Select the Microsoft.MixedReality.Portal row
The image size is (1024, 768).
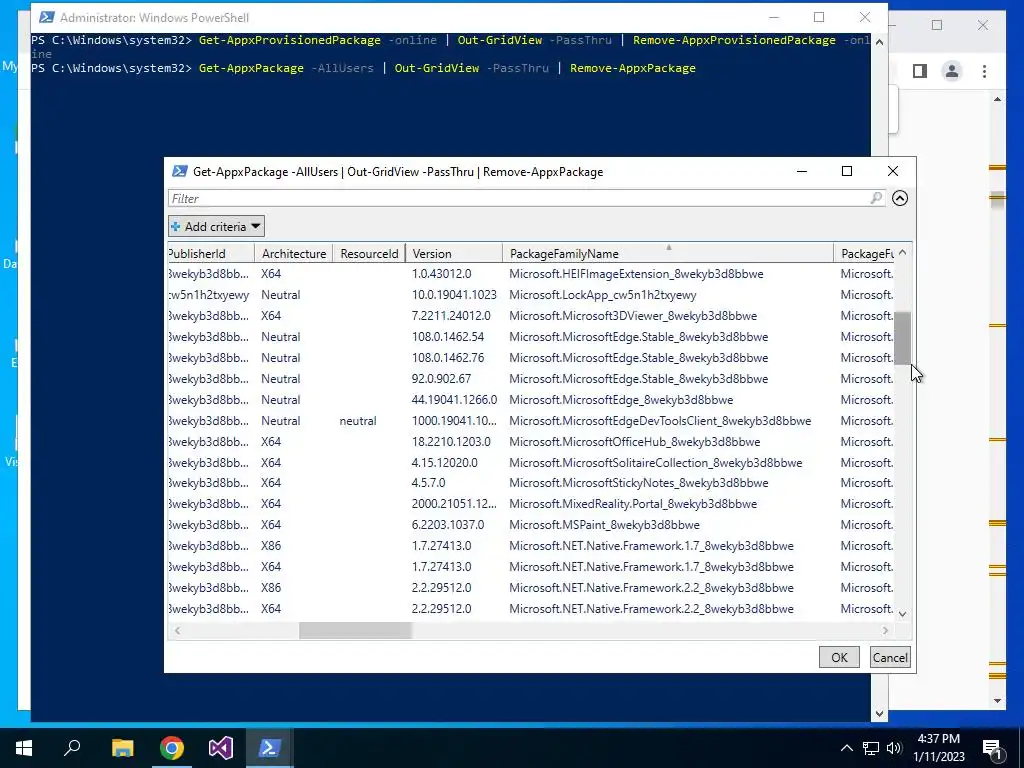click(x=531, y=504)
